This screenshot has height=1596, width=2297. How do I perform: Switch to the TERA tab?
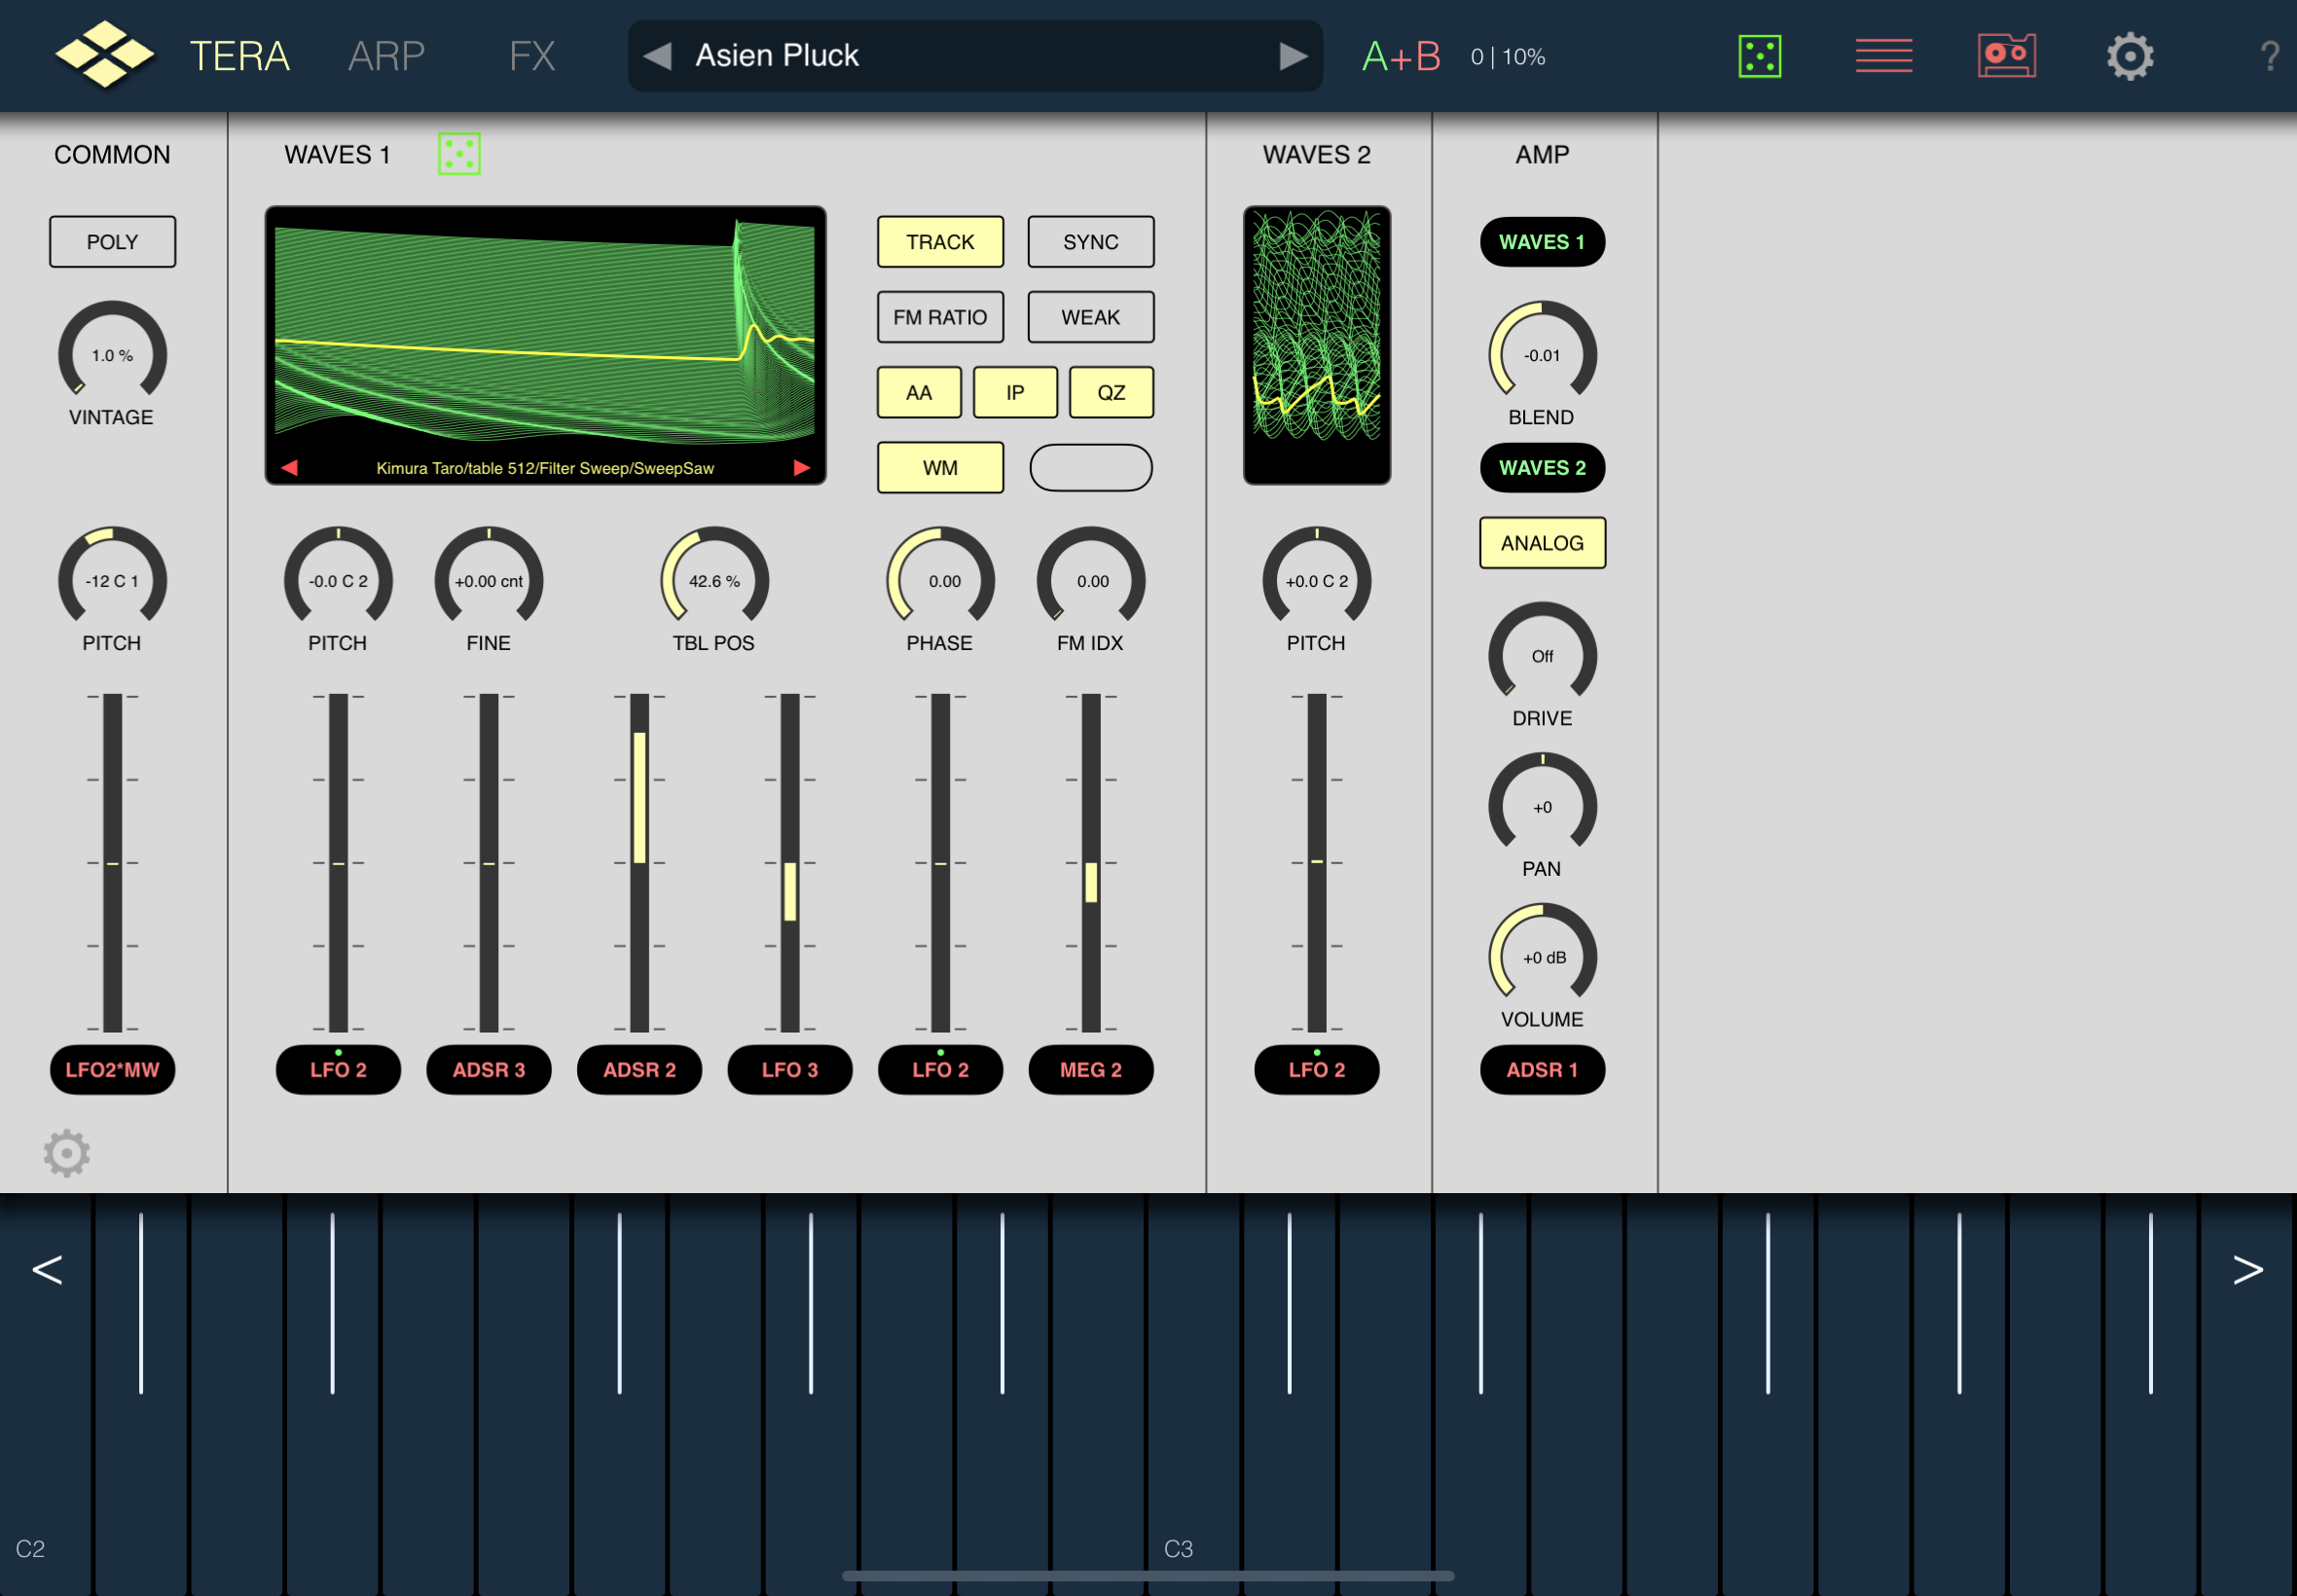[240, 56]
